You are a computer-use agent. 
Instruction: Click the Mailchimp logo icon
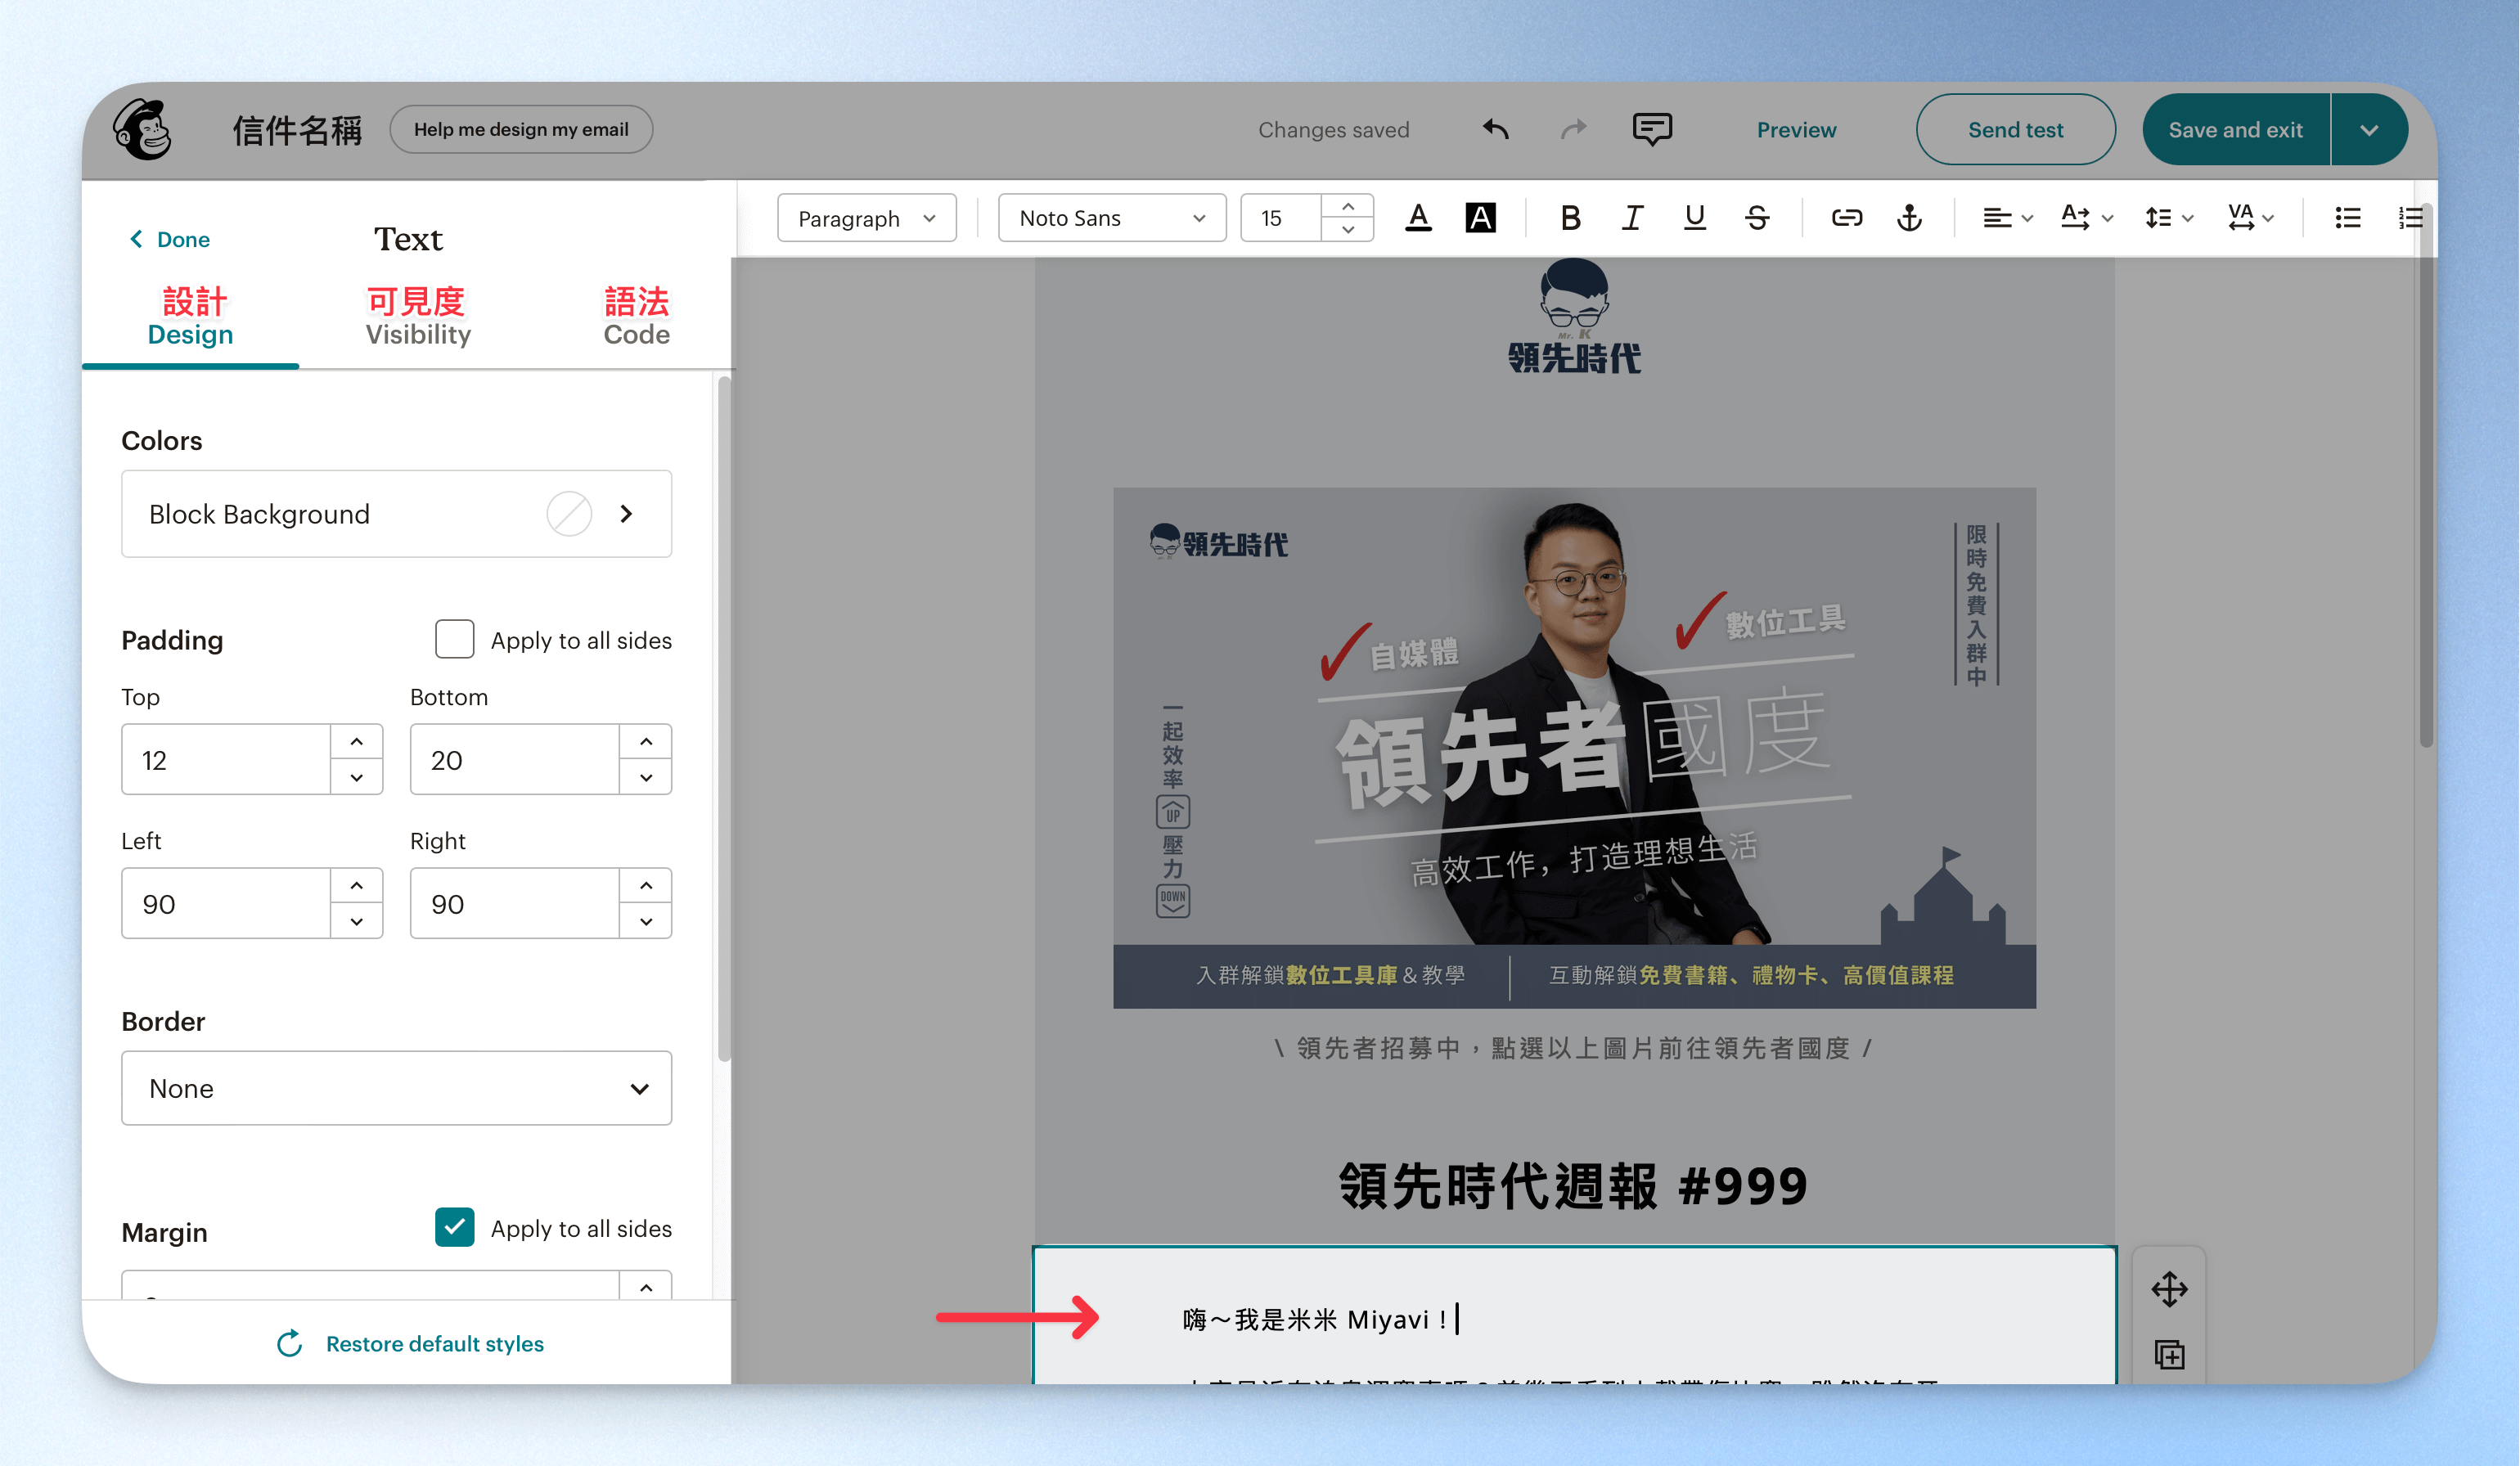[144, 129]
